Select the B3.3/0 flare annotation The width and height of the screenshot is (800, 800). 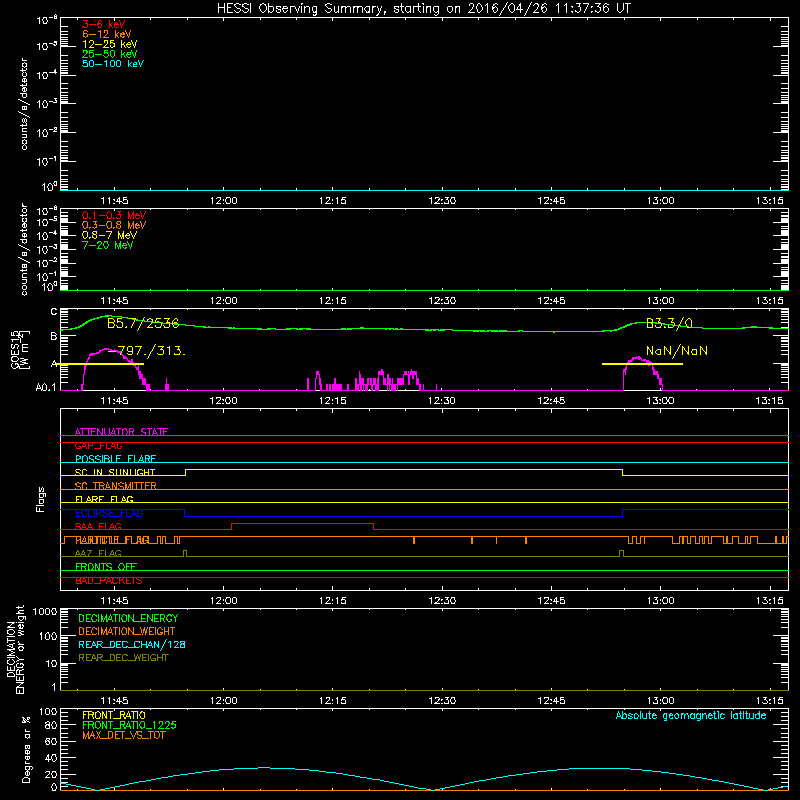coord(669,323)
